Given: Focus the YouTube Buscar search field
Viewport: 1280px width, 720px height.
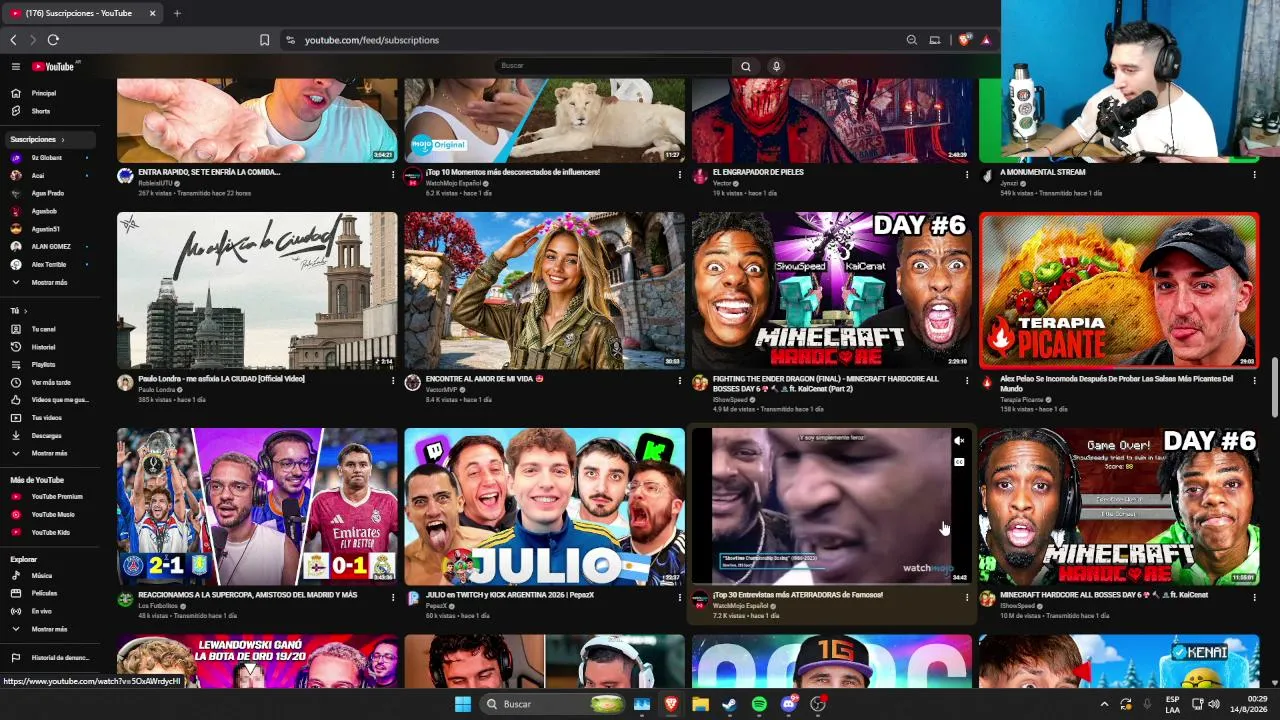Looking at the screenshot, I should click(614, 66).
